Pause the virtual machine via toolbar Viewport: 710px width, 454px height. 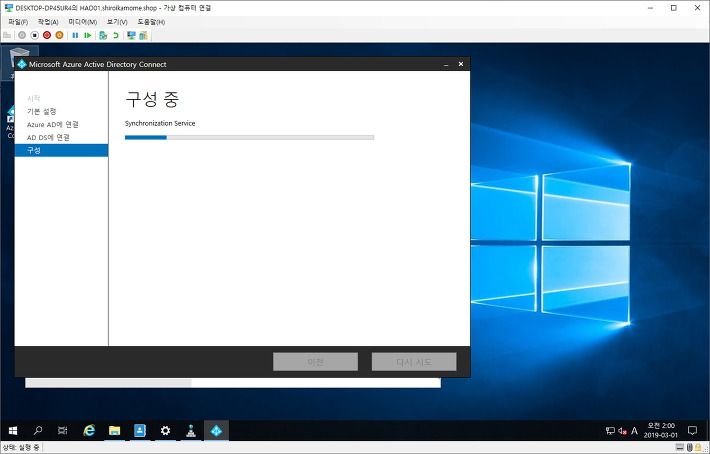pos(75,35)
